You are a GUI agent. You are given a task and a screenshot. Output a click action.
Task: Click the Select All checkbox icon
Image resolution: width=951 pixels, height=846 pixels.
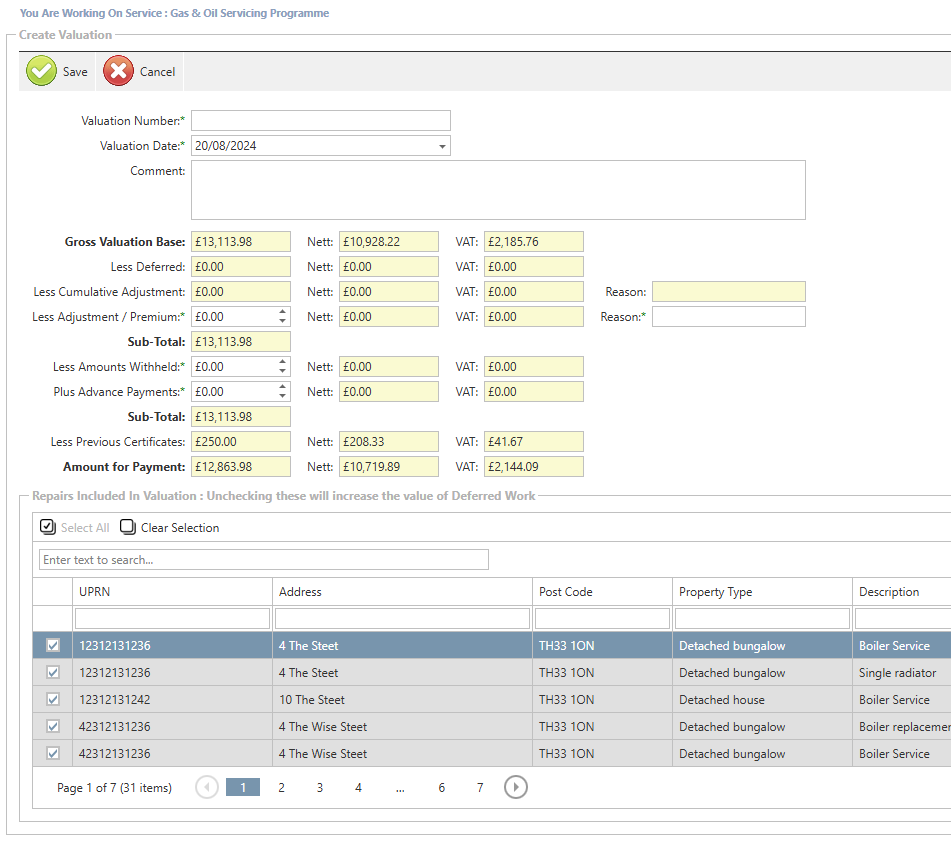(x=48, y=527)
